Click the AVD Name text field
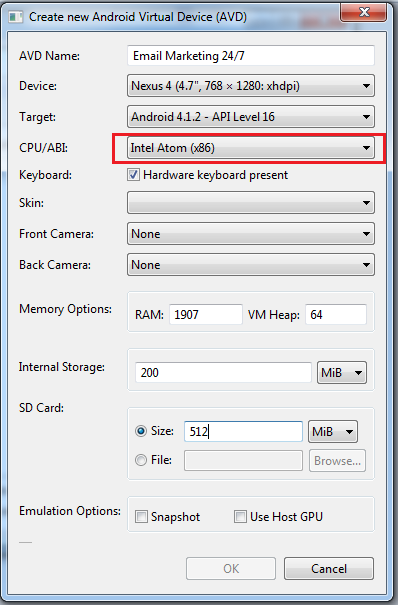Viewport: 398px width, 605px height. click(x=251, y=56)
